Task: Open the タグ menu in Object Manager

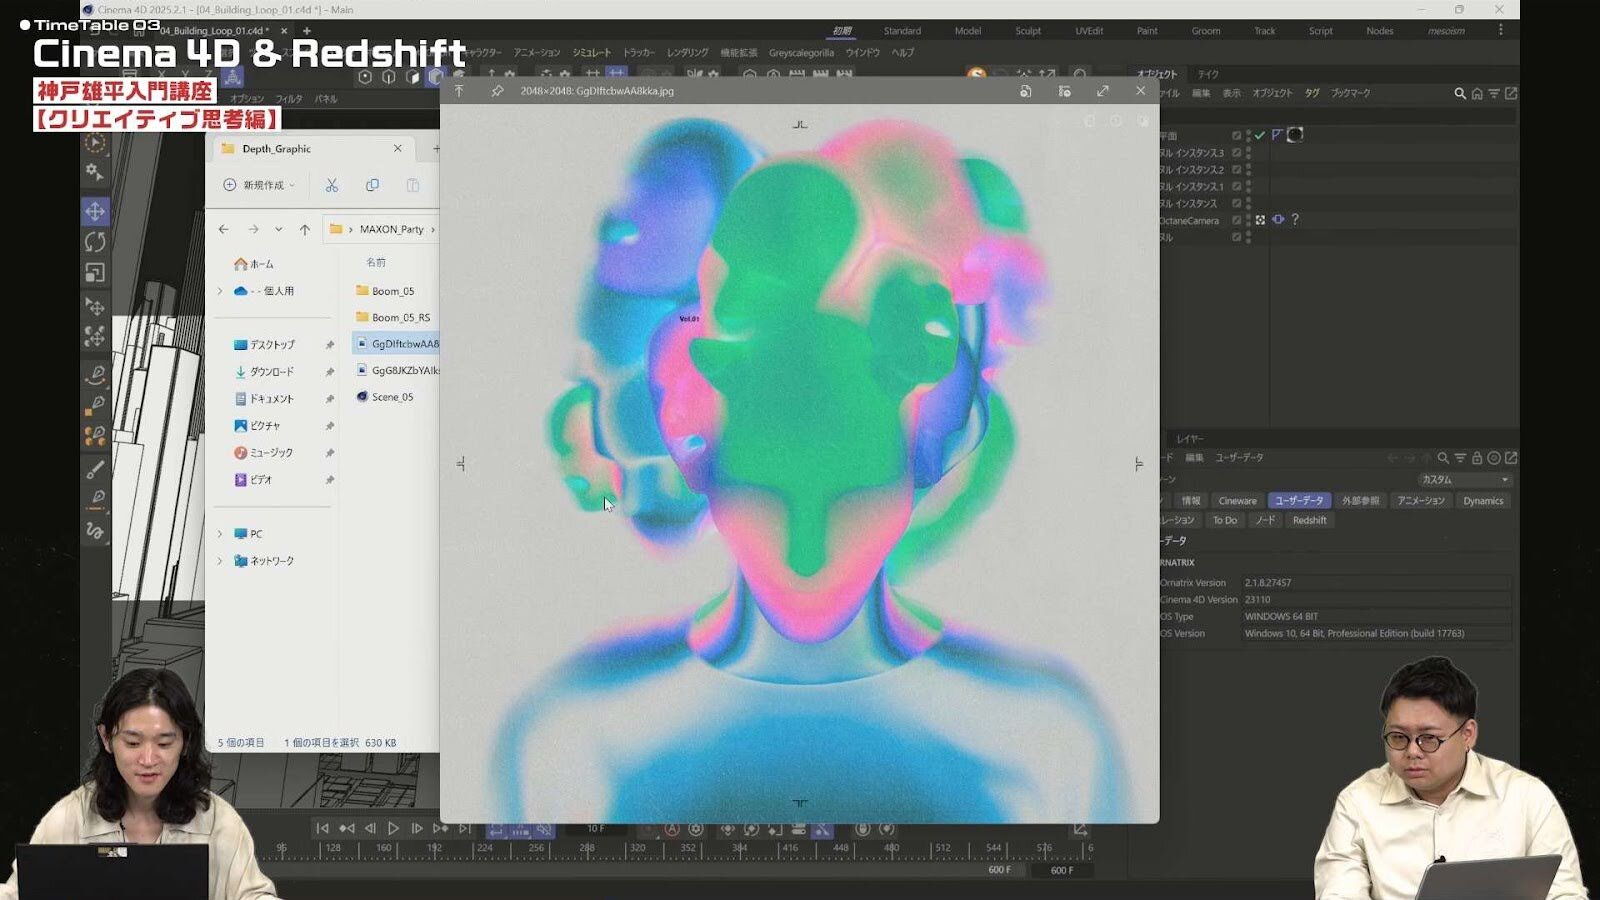Action: tap(1311, 93)
